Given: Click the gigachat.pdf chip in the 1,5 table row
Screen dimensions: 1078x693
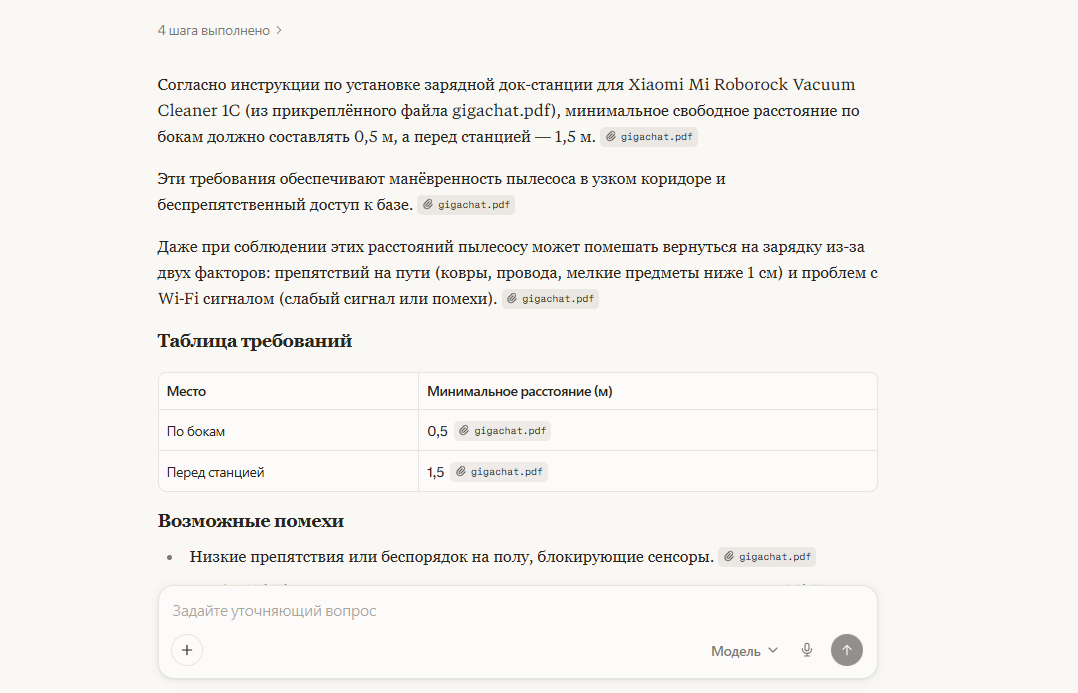Looking at the screenshot, I should pyautogui.click(x=498, y=471).
